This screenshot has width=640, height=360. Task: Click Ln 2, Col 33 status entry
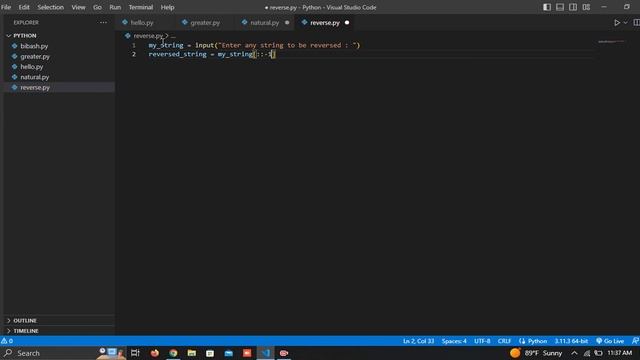418,341
